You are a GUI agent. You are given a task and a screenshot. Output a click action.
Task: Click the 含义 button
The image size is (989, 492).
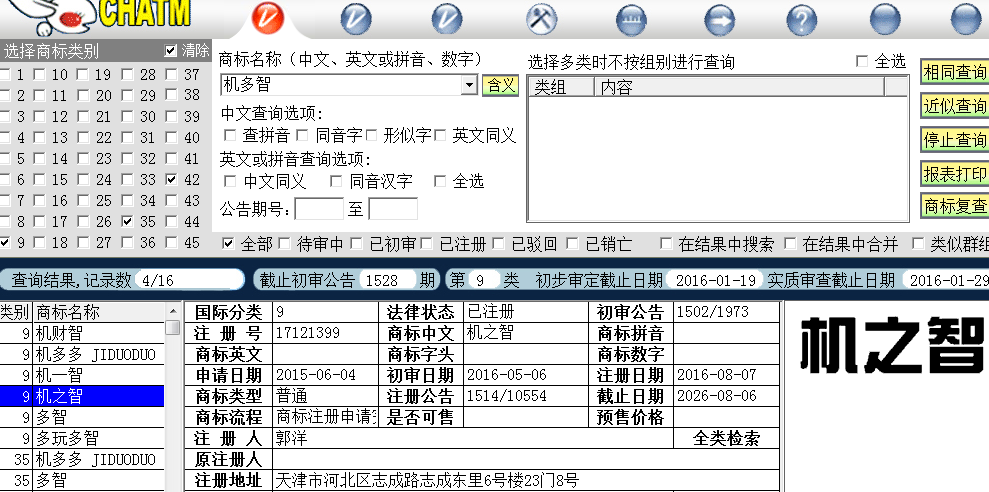pyautogui.click(x=501, y=85)
